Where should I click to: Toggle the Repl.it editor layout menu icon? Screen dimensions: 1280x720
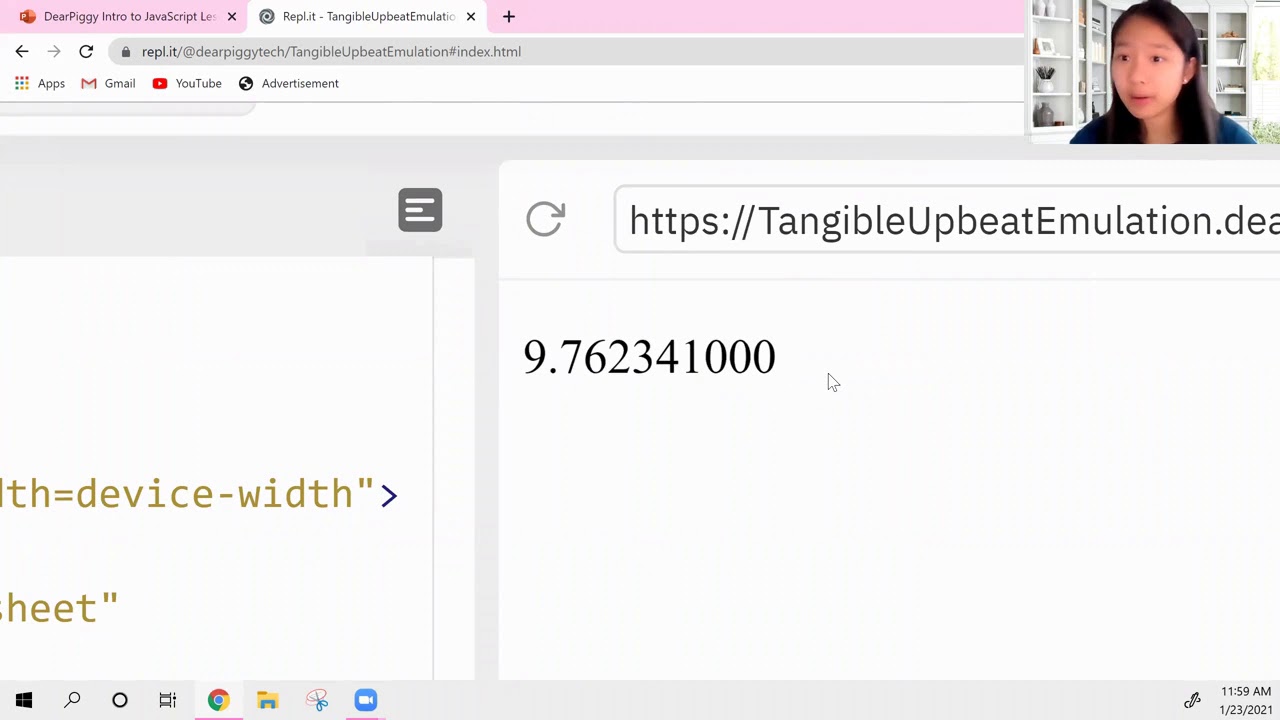[x=420, y=210]
